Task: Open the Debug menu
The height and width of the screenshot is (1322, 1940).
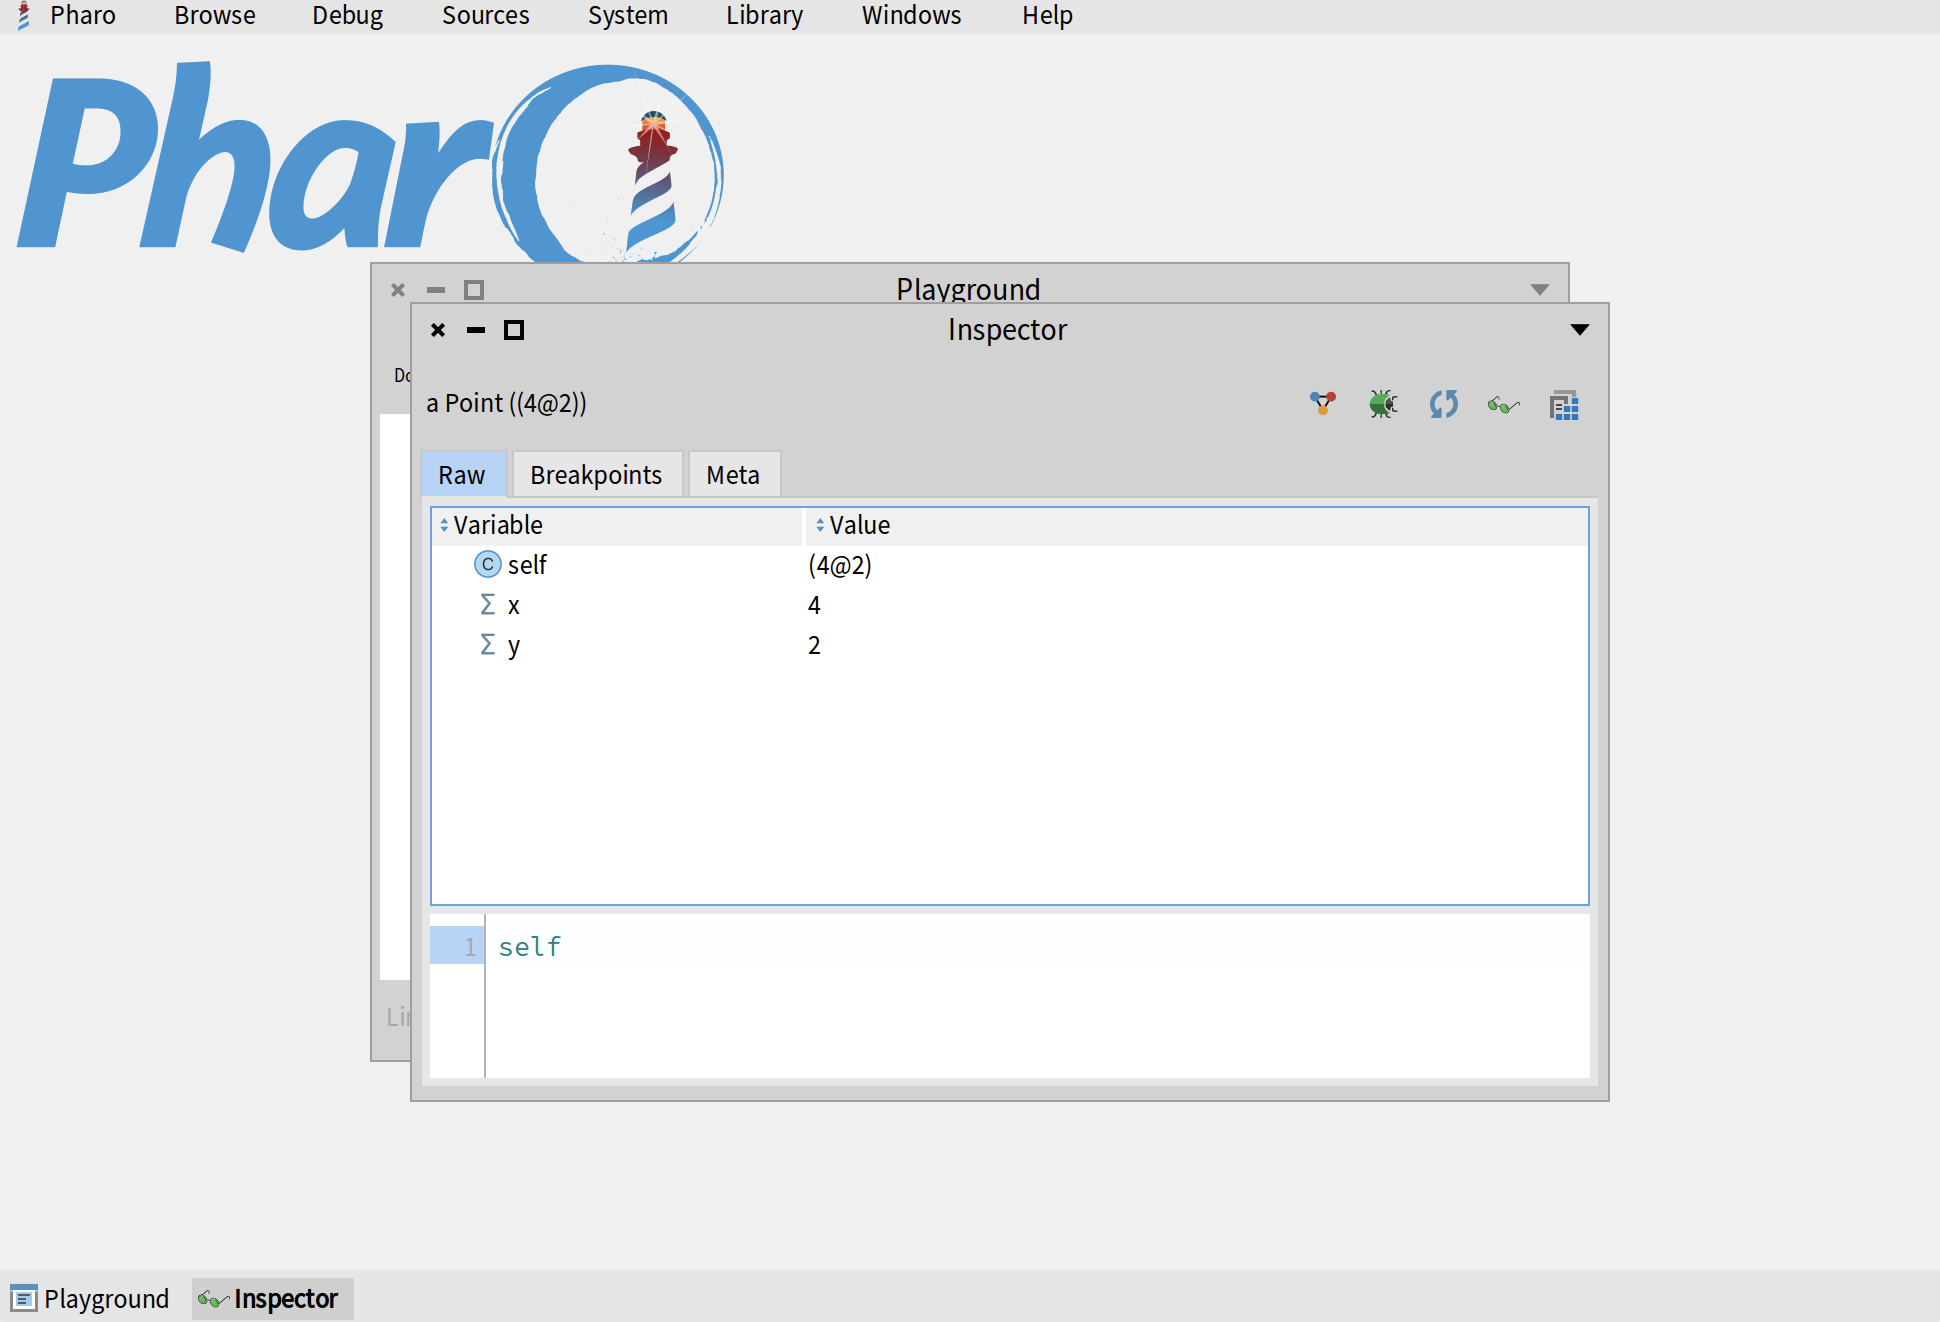Action: (347, 16)
